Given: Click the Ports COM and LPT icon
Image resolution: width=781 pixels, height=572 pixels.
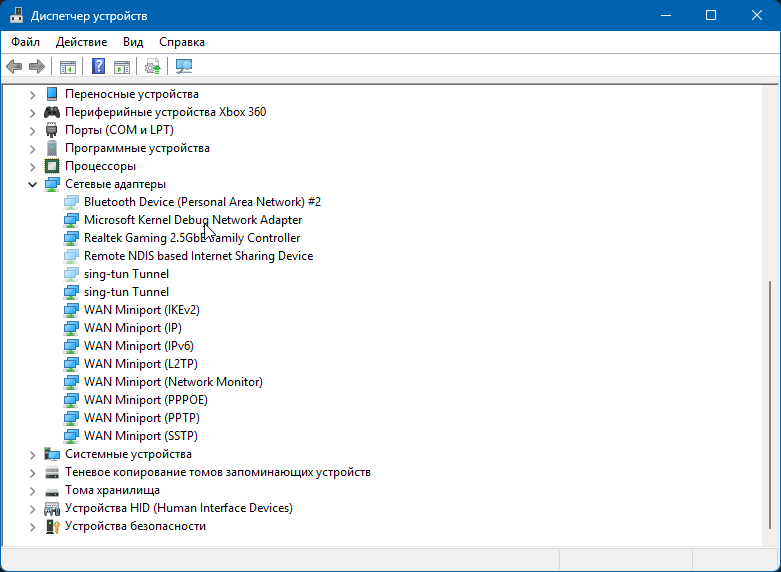Looking at the screenshot, I should coord(52,130).
